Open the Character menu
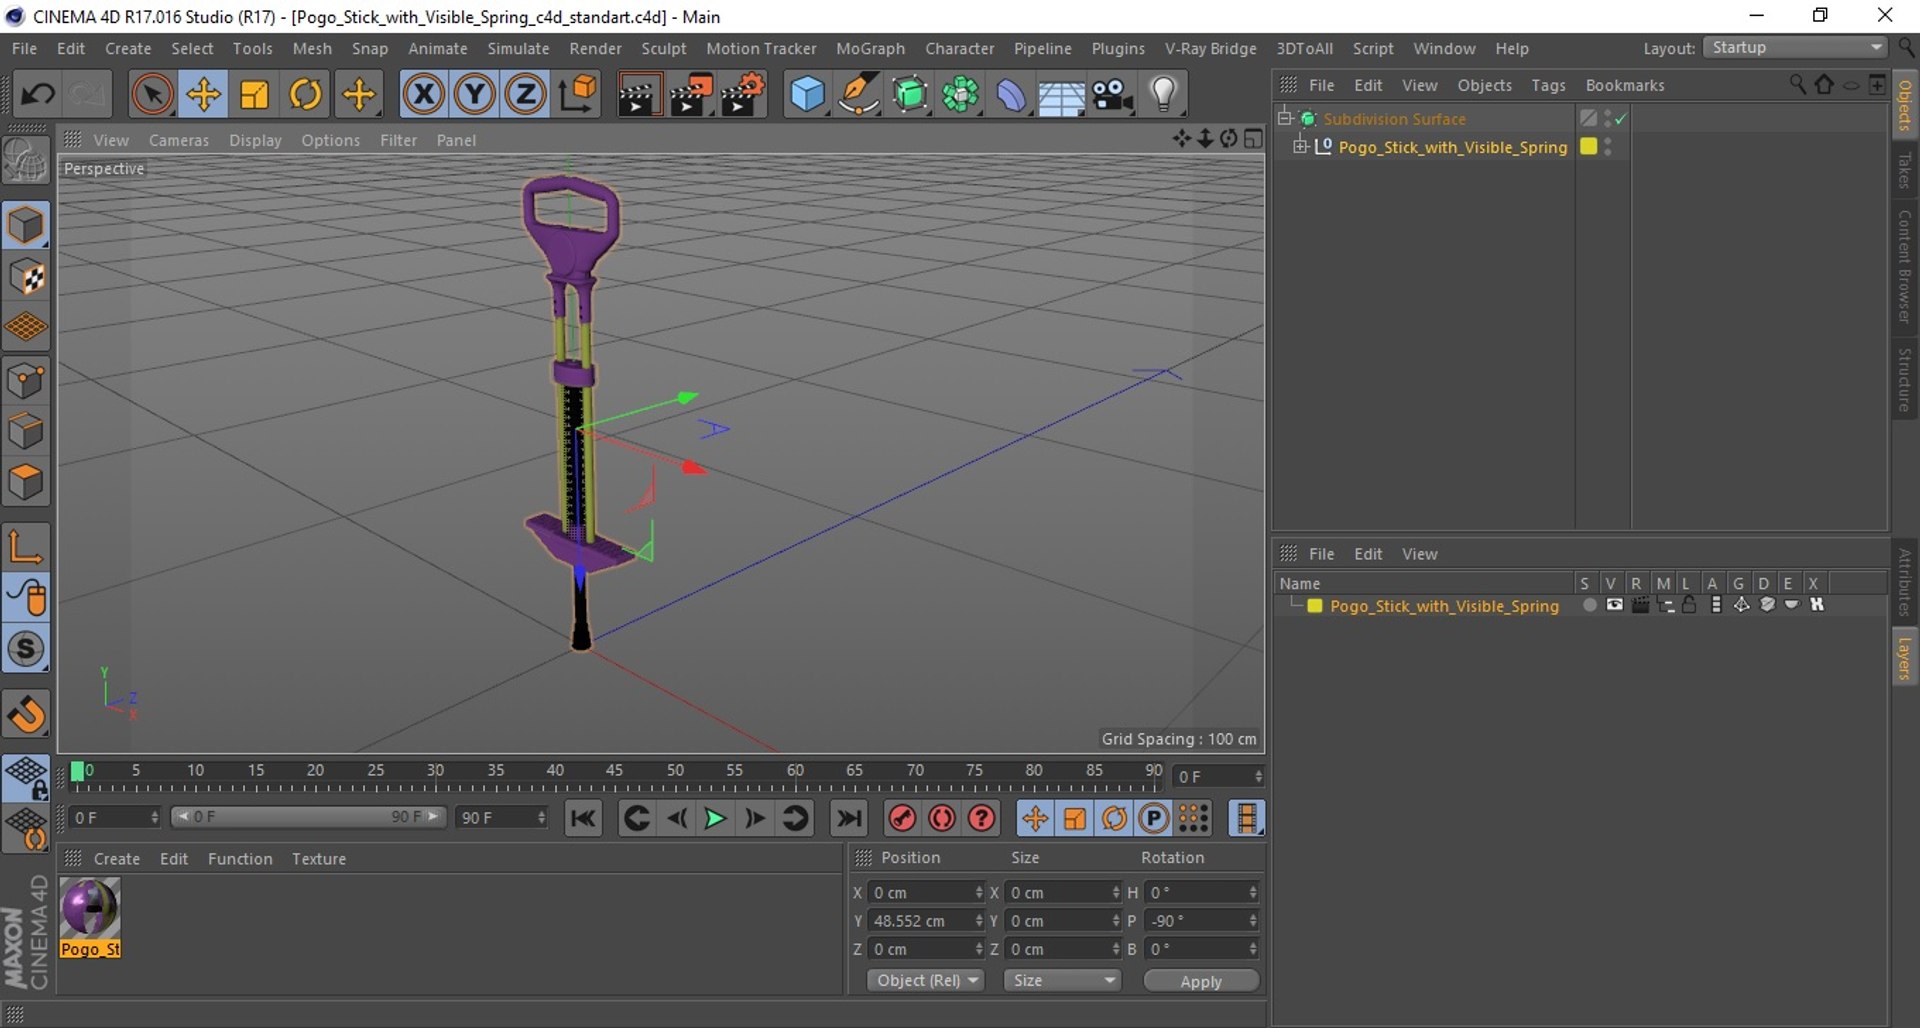 pyautogui.click(x=959, y=48)
